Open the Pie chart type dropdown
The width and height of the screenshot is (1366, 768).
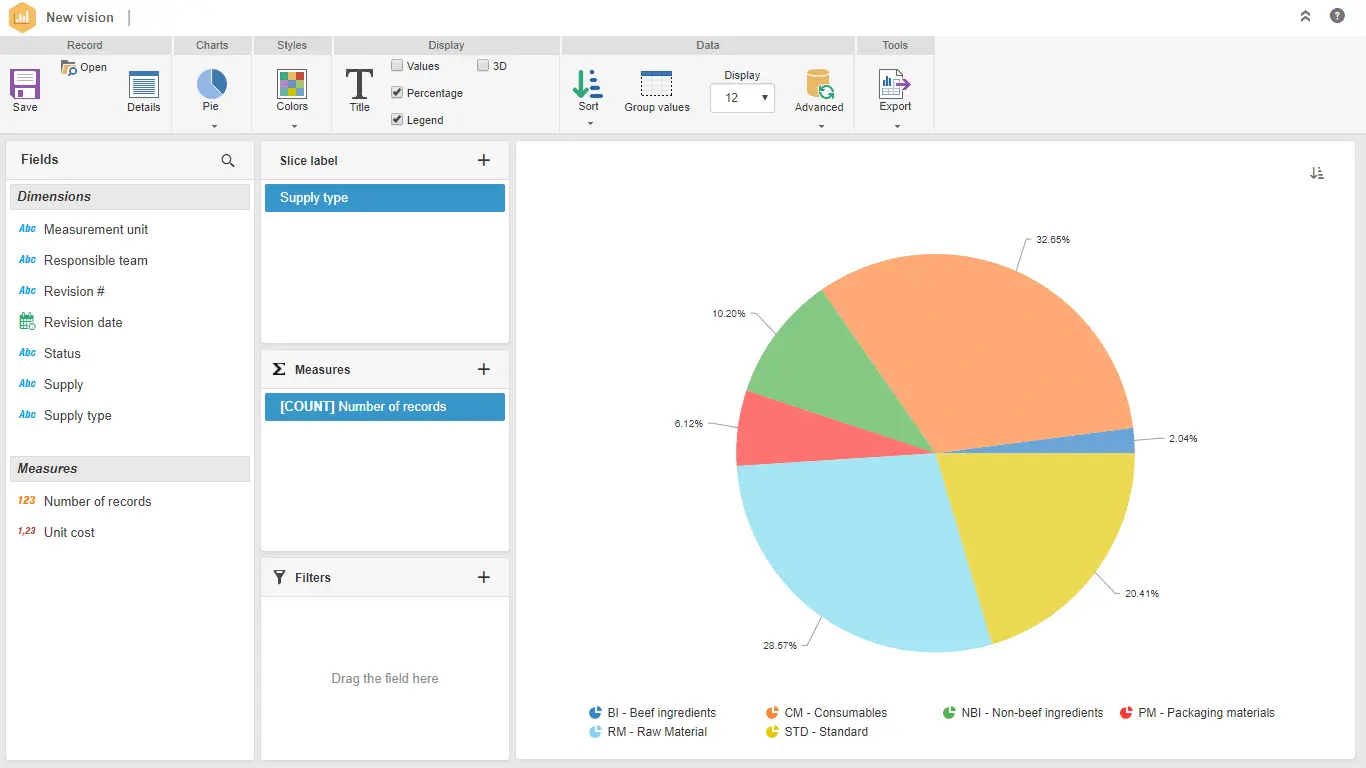click(x=213, y=126)
